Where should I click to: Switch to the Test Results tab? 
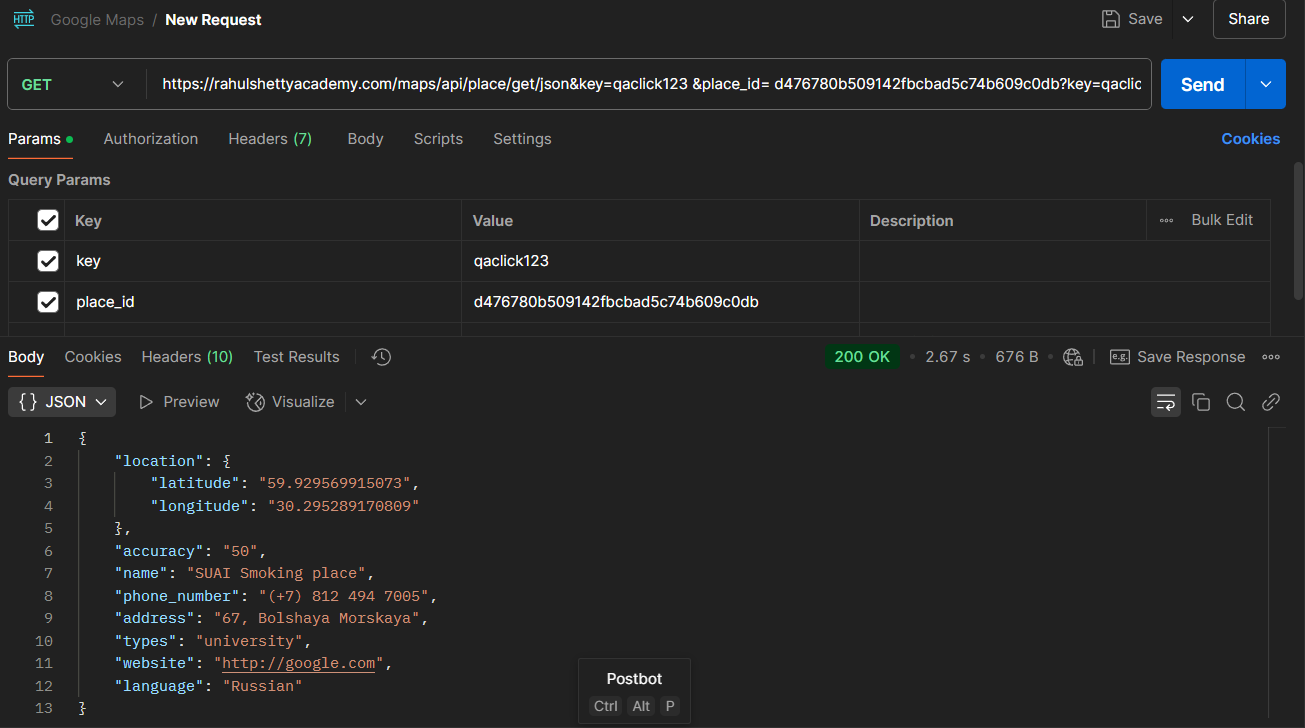297,357
